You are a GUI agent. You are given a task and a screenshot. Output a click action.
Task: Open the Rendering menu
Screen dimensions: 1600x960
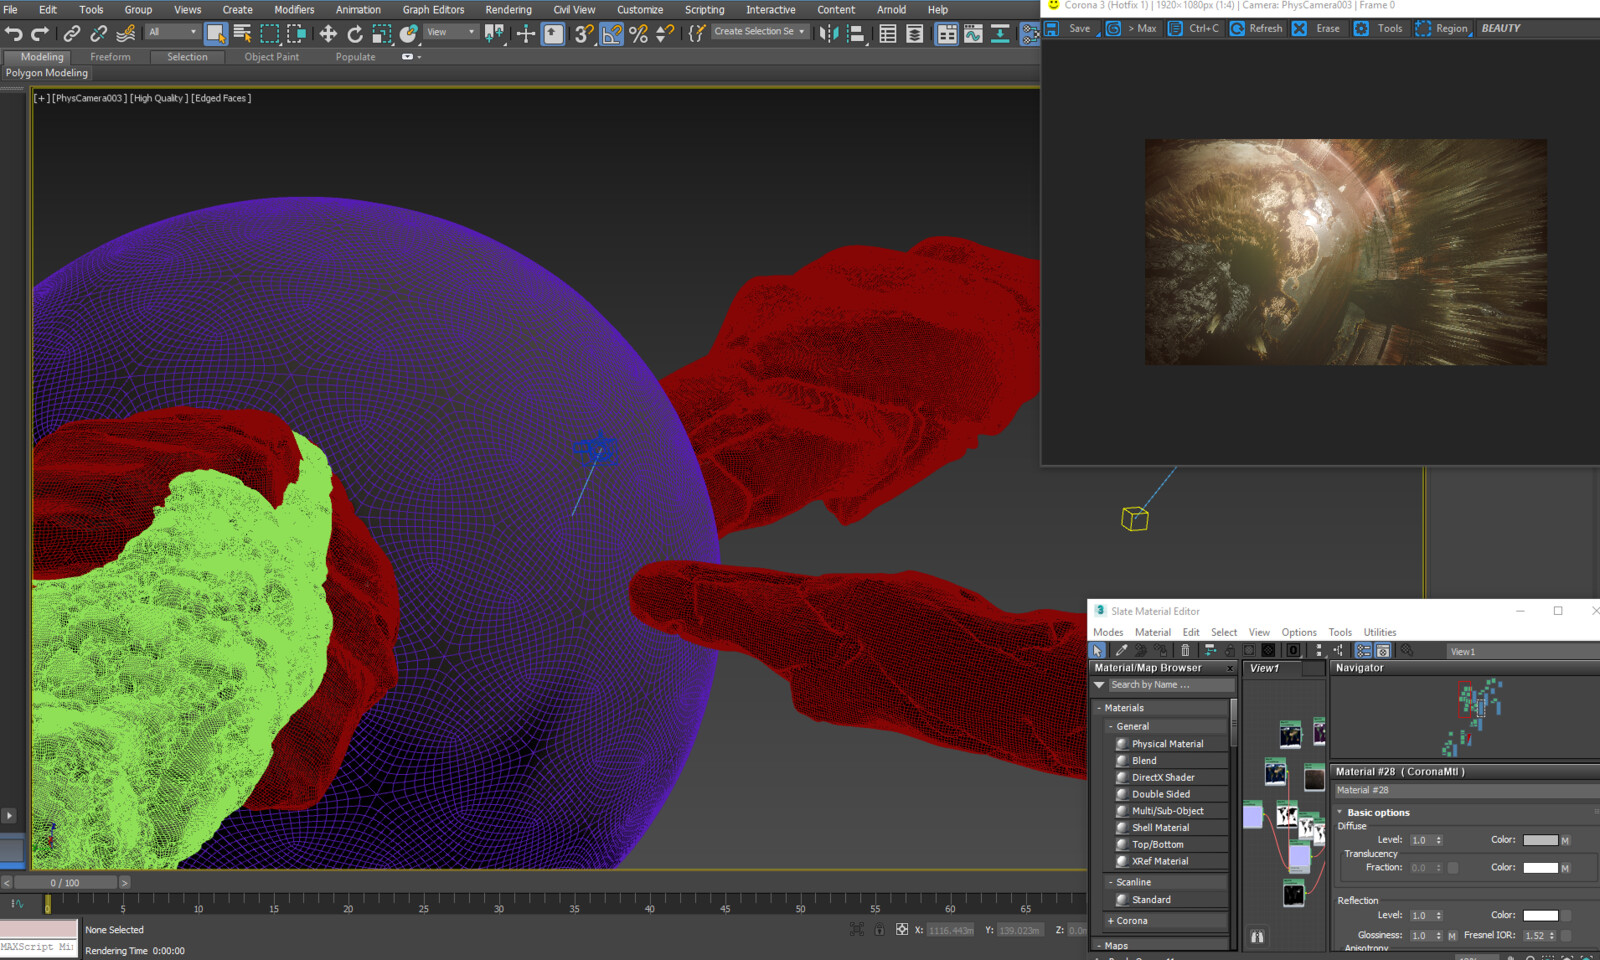pyautogui.click(x=508, y=10)
